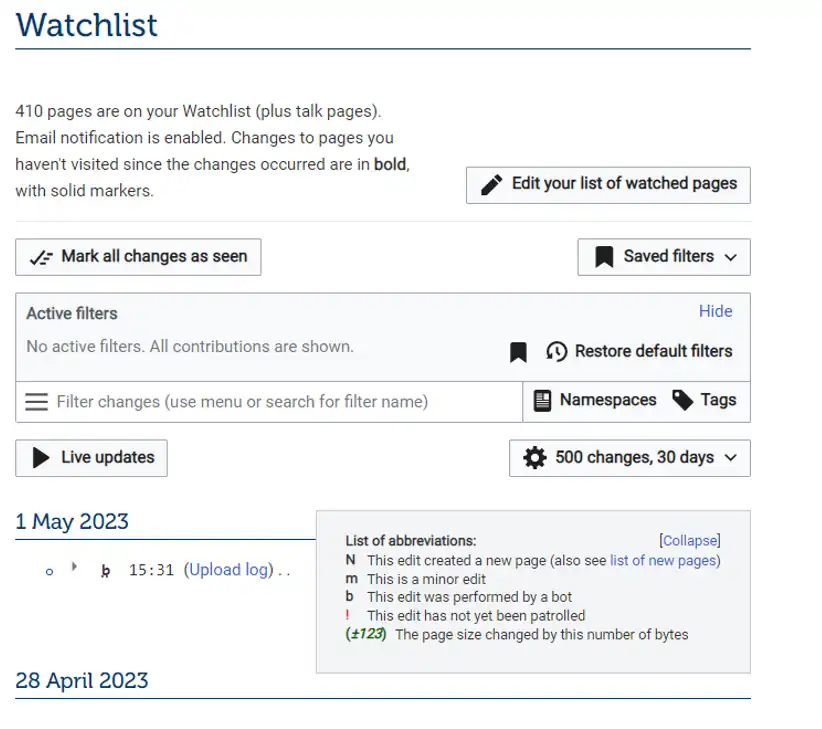Open the 500 changes, 30 days dropdown

click(630, 458)
